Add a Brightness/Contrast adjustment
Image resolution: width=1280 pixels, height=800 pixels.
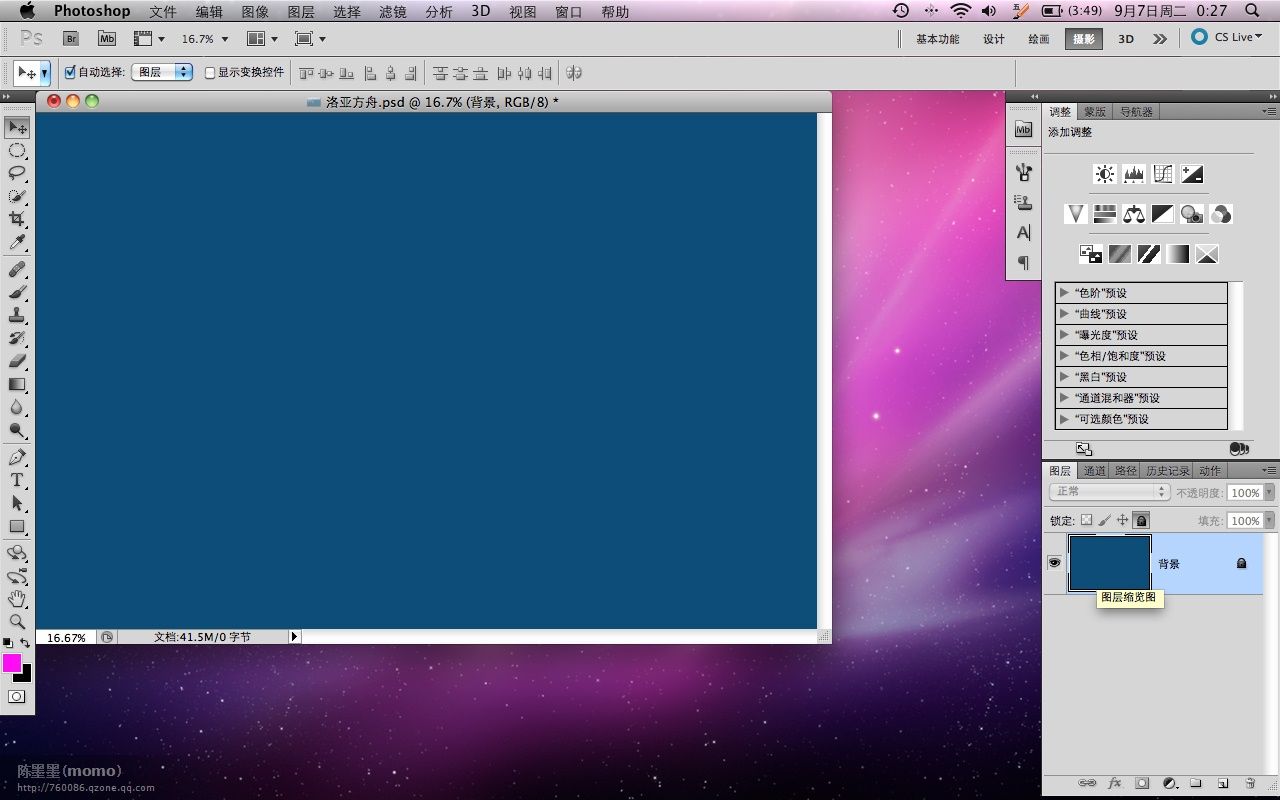pos(1104,174)
